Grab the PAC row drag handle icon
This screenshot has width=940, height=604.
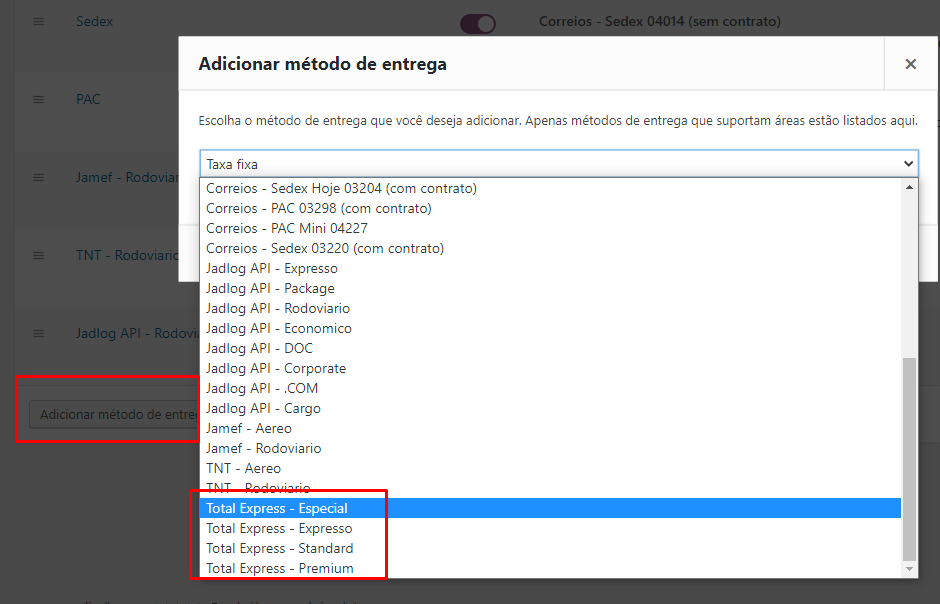pyautogui.click(x=38, y=99)
